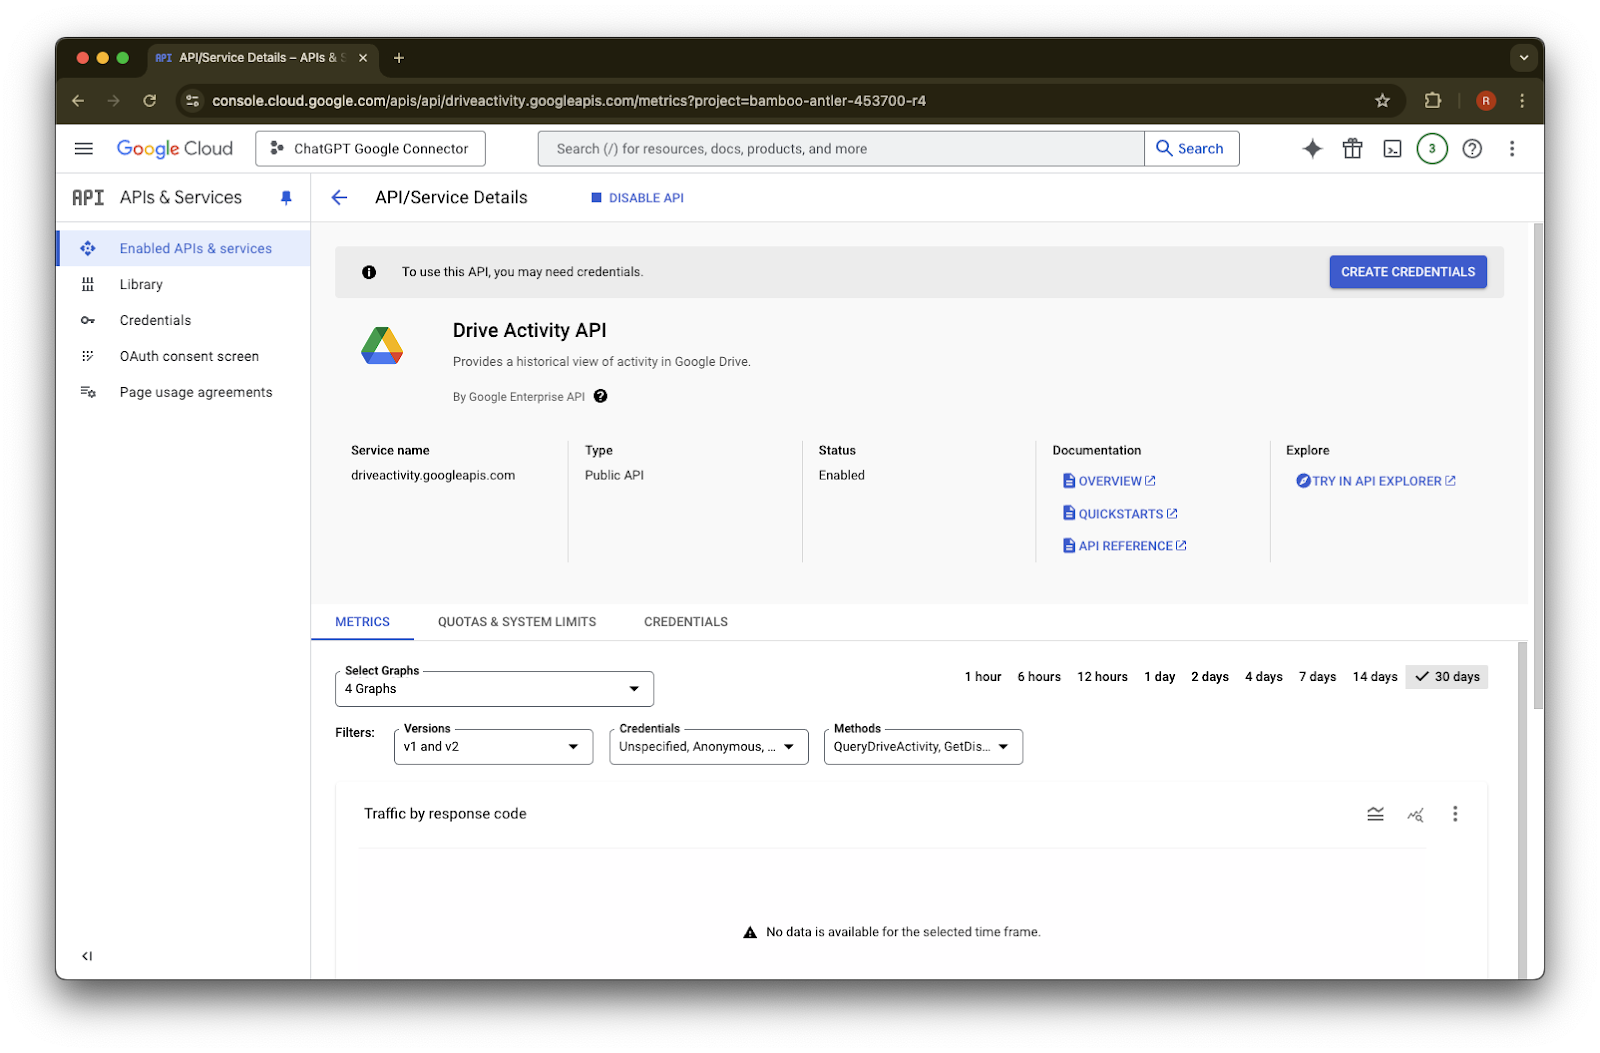Viewport: 1600px width, 1053px height.
Task: Focus the resources search field
Action: (x=841, y=149)
